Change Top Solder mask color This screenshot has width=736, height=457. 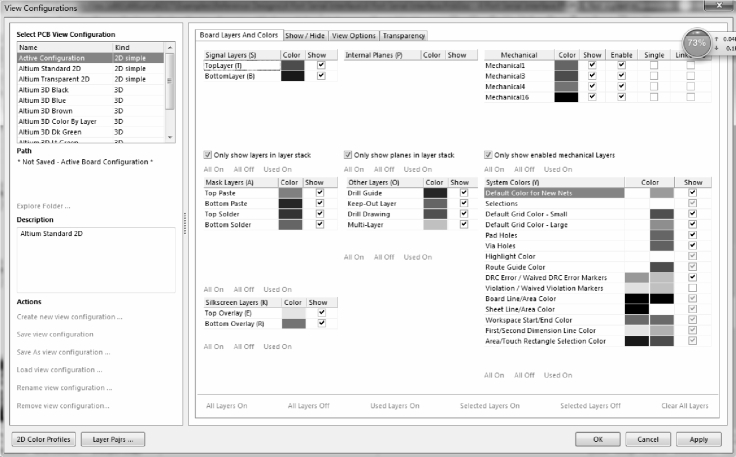pos(290,214)
